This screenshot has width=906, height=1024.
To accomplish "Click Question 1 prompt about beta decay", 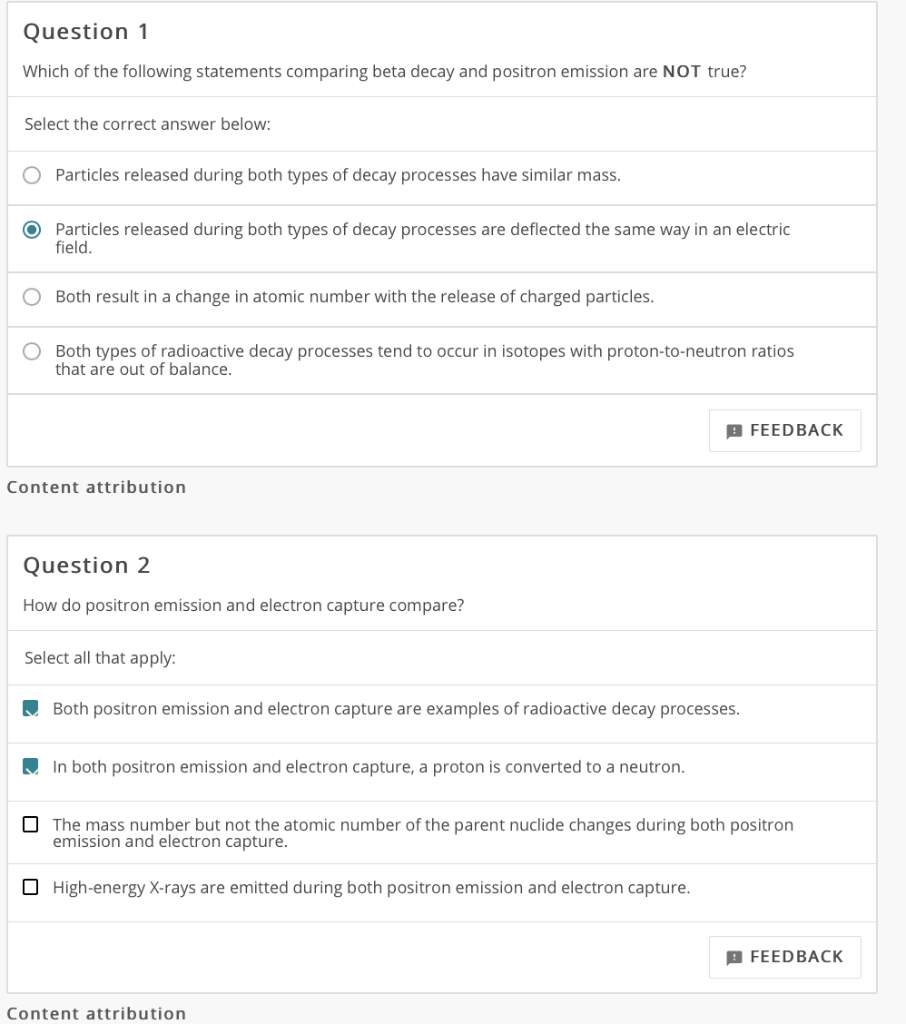I will (384, 73).
